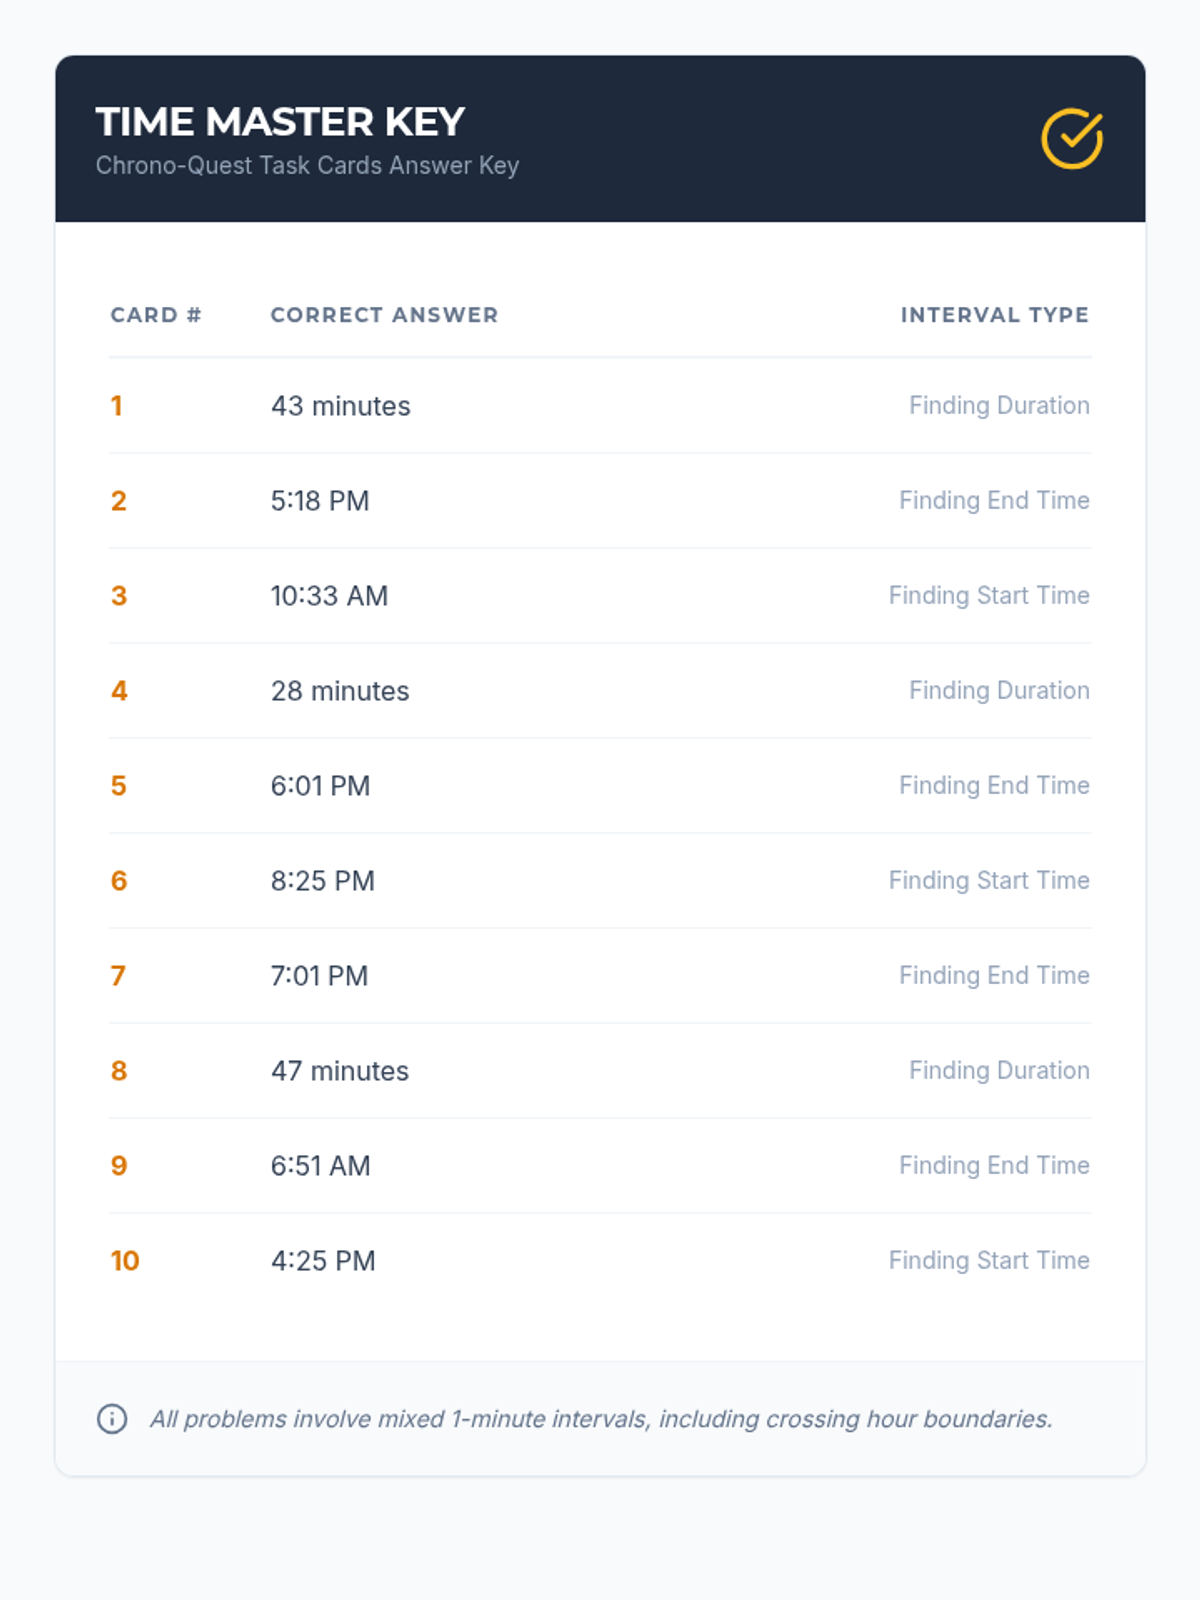Click the 5:18 PM answer
Image resolution: width=1200 pixels, height=1600 pixels.
(x=320, y=501)
